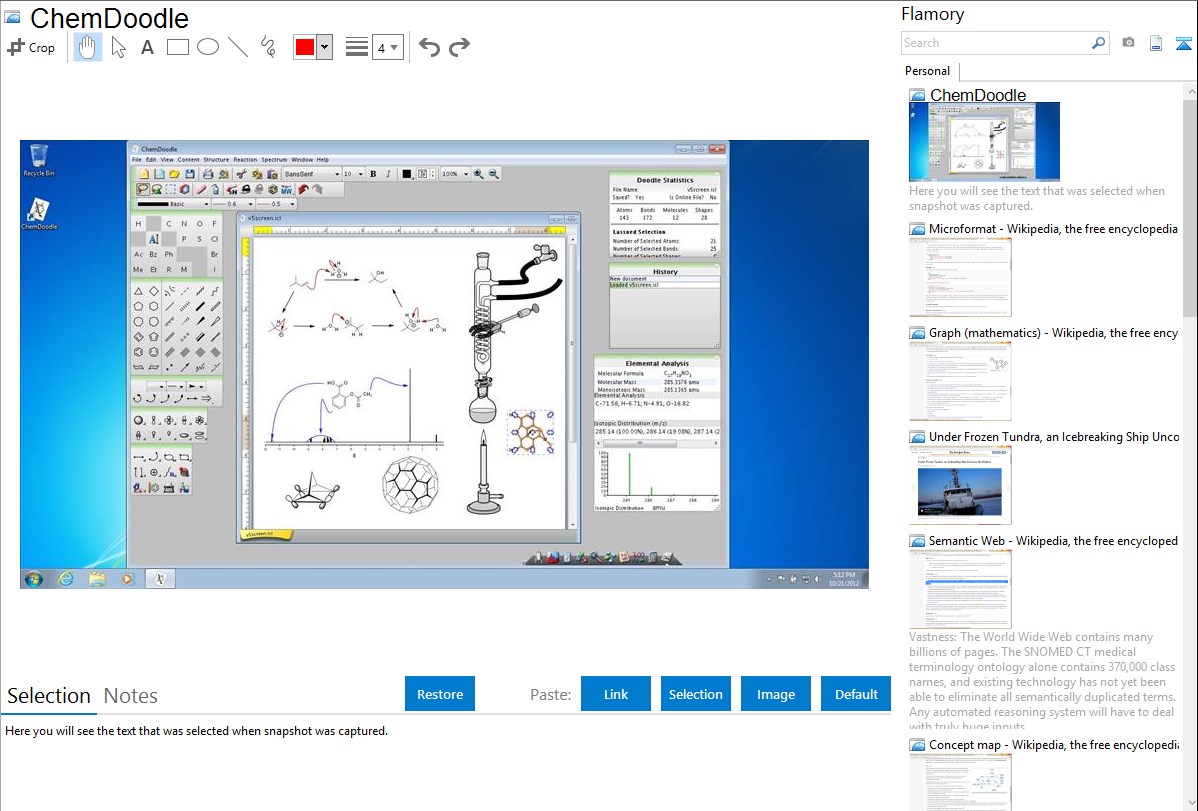Click the Link paste button
Viewport: 1198px width, 811px height.
[616, 694]
